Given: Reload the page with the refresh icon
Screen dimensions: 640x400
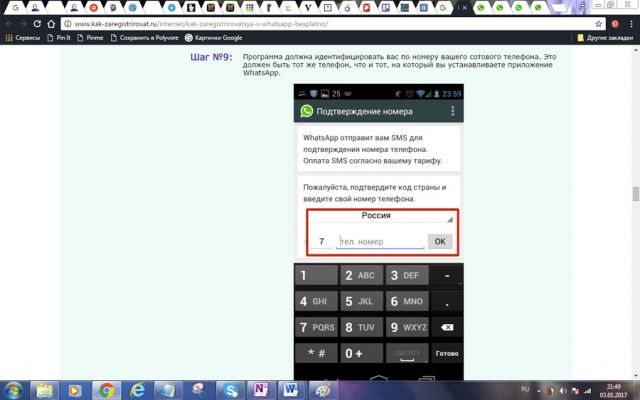Looking at the screenshot, I should click(x=37, y=24).
